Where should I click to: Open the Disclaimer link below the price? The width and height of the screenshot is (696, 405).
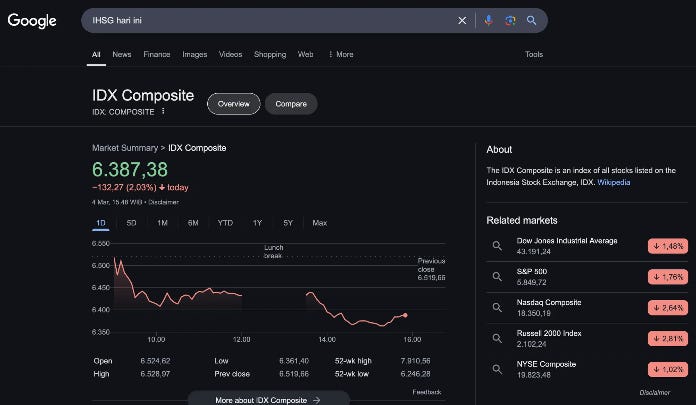(x=163, y=202)
